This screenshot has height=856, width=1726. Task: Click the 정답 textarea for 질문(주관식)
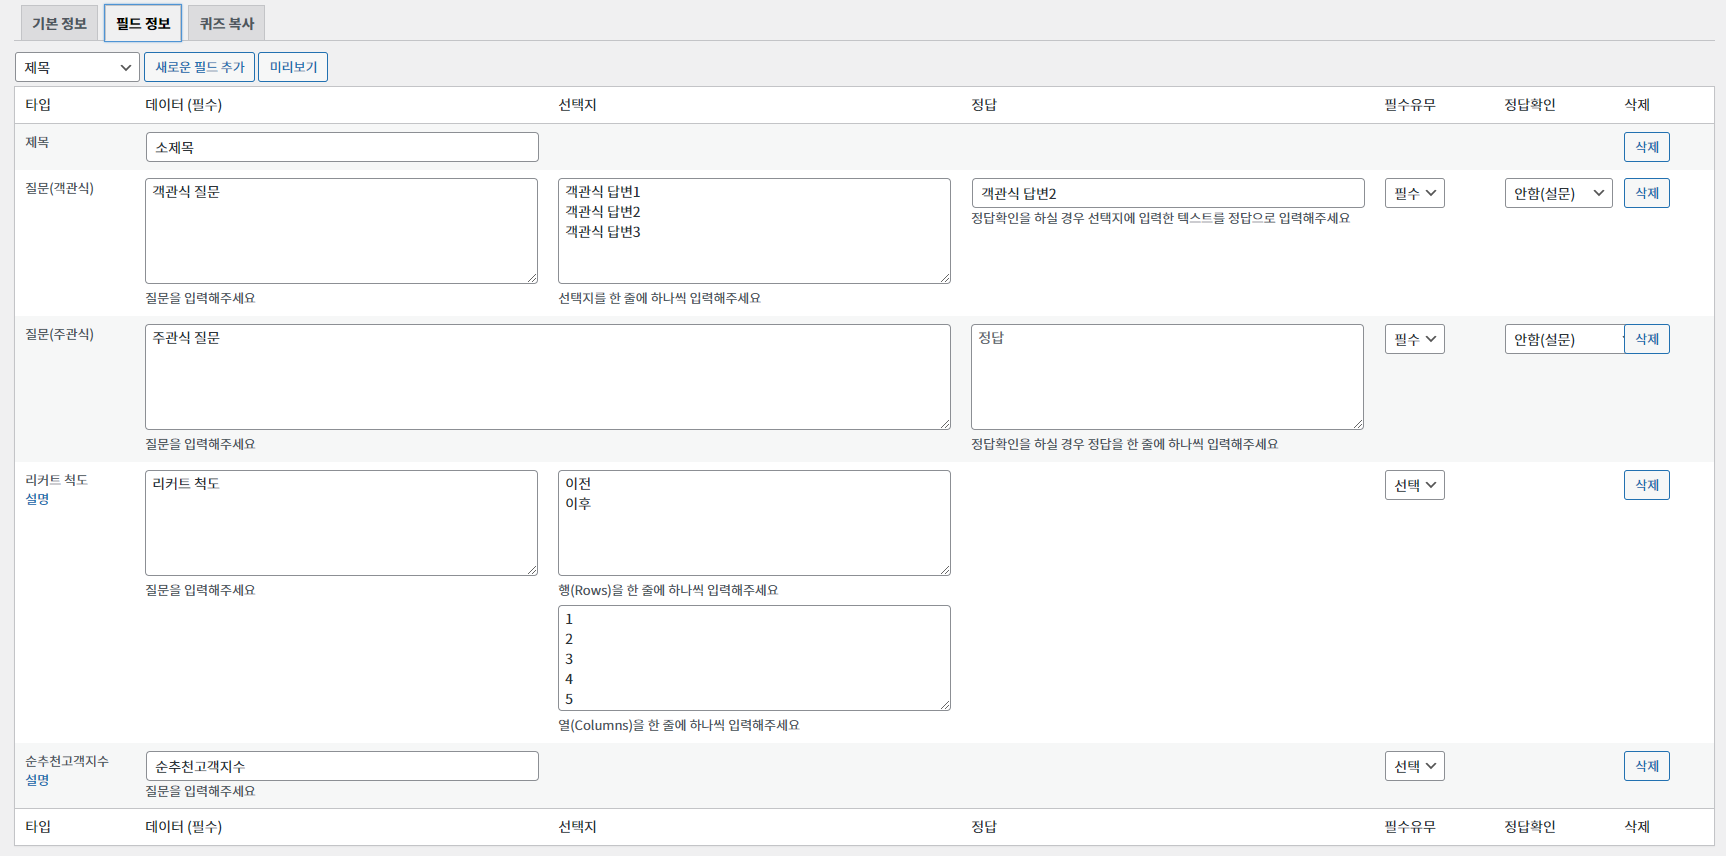[1167, 377]
